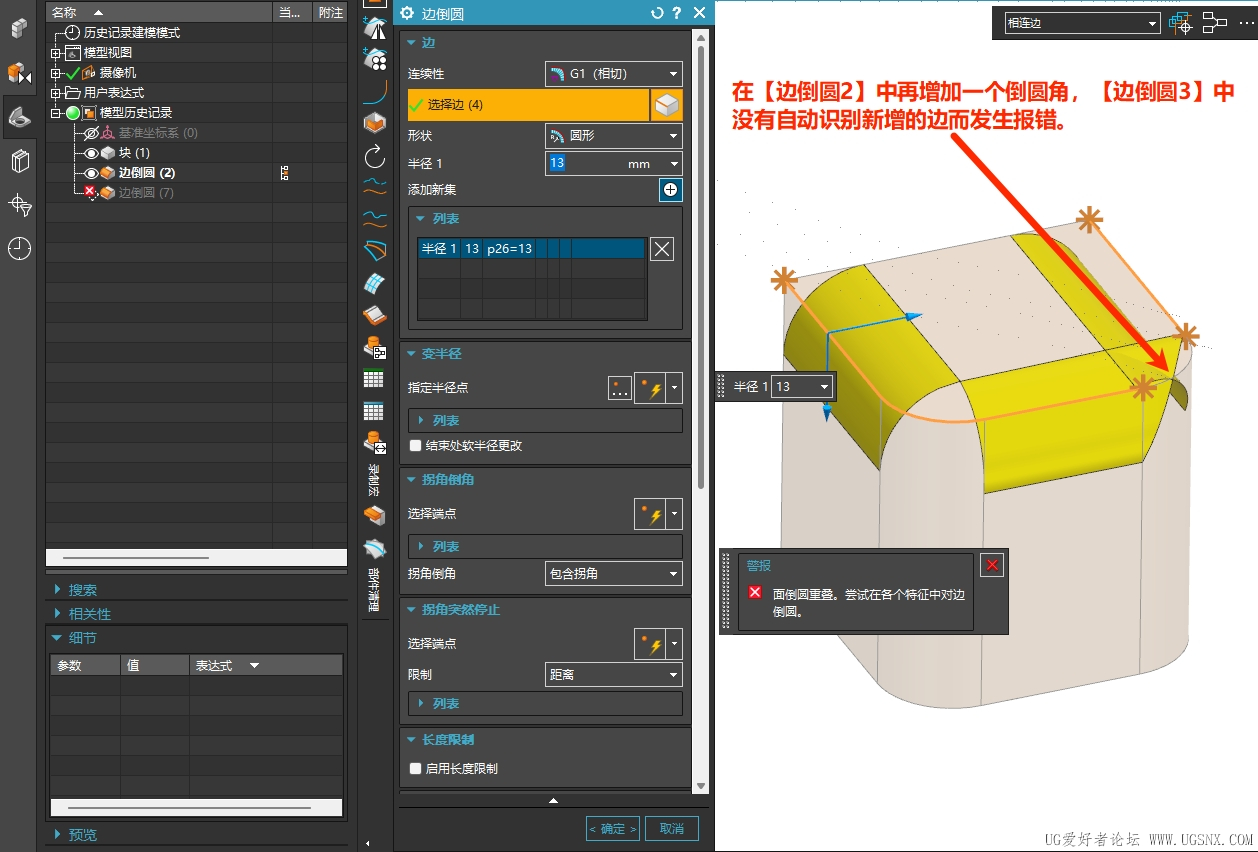Screen dimensions: 1258x852
Task: Open the 拐角倒角 包含拐角 dropdown
Action: (614, 574)
